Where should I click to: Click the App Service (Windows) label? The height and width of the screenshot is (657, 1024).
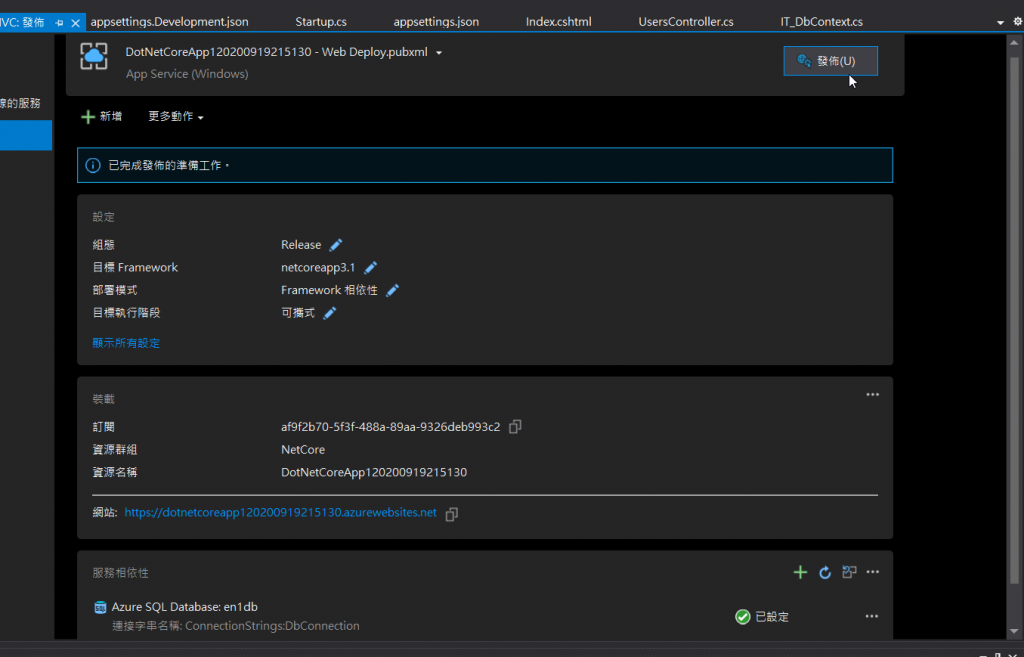[187, 74]
